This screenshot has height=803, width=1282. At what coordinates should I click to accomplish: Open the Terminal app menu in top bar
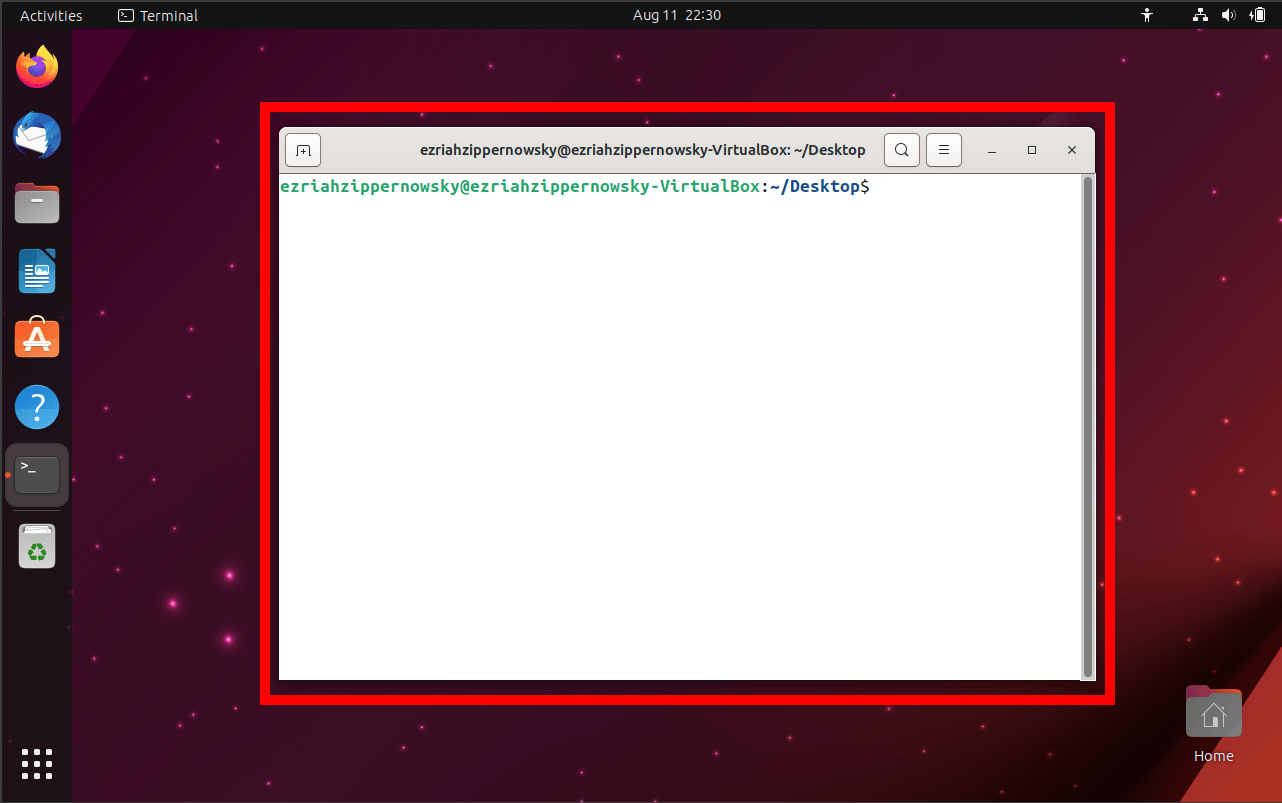(x=157, y=15)
